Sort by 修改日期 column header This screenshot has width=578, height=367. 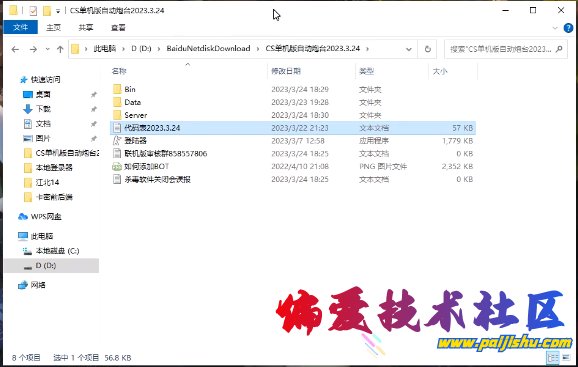[x=286, y=71]
